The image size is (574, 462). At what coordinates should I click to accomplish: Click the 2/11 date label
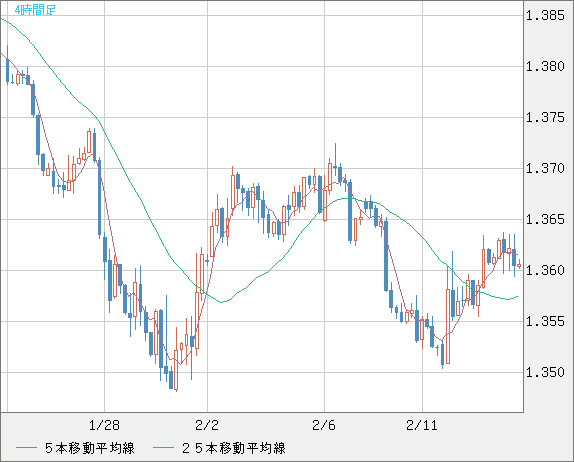422,425
